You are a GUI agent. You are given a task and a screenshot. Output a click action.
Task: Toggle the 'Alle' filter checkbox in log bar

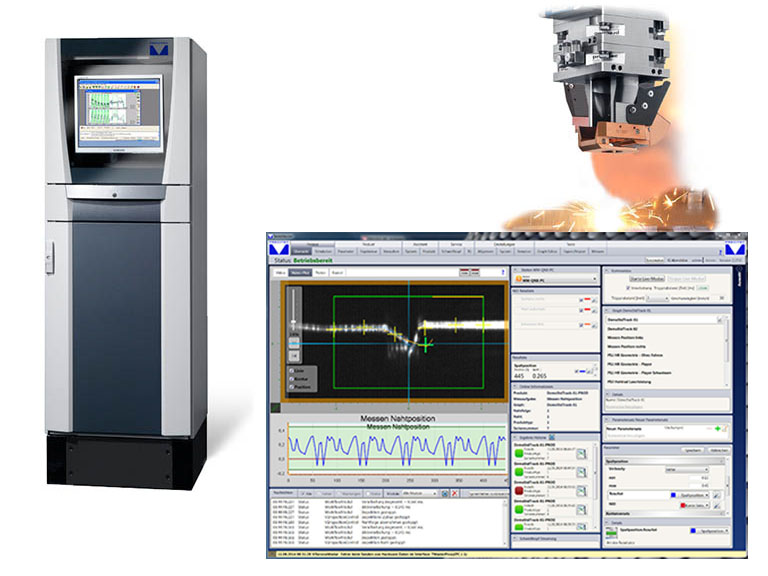pos(303,493)
